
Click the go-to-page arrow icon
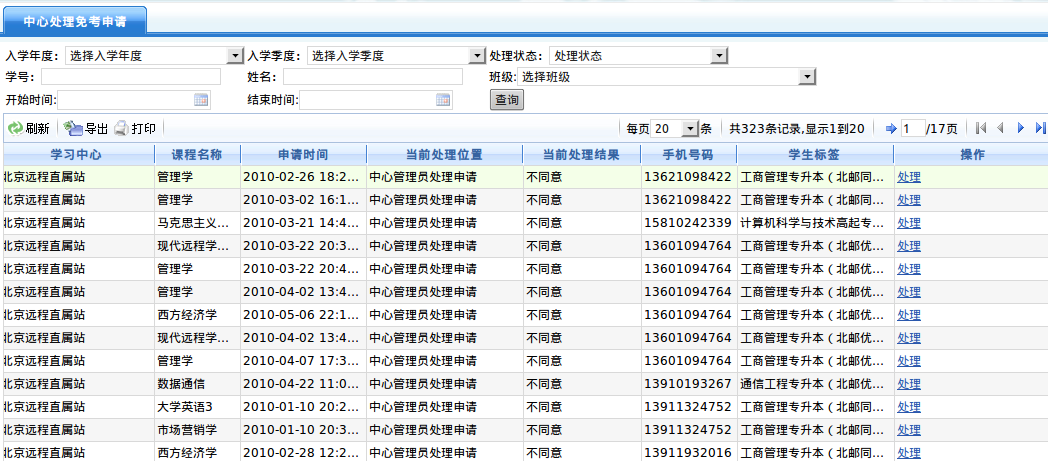click(x=890, y=128)
